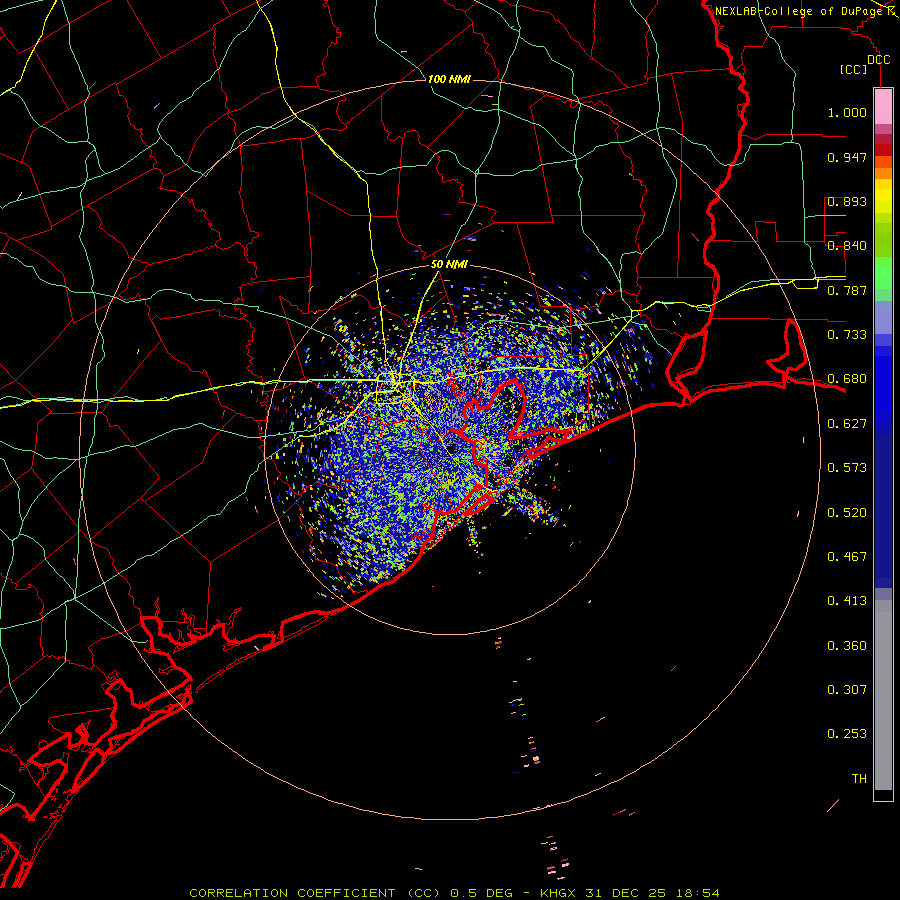
Task: Click the 0.253 color scale value
Action: coord(847,734)
